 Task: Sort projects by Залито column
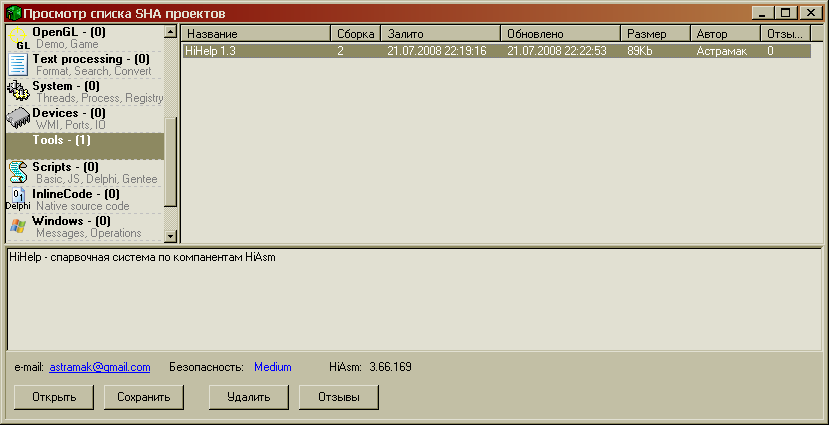click(440, 34)
